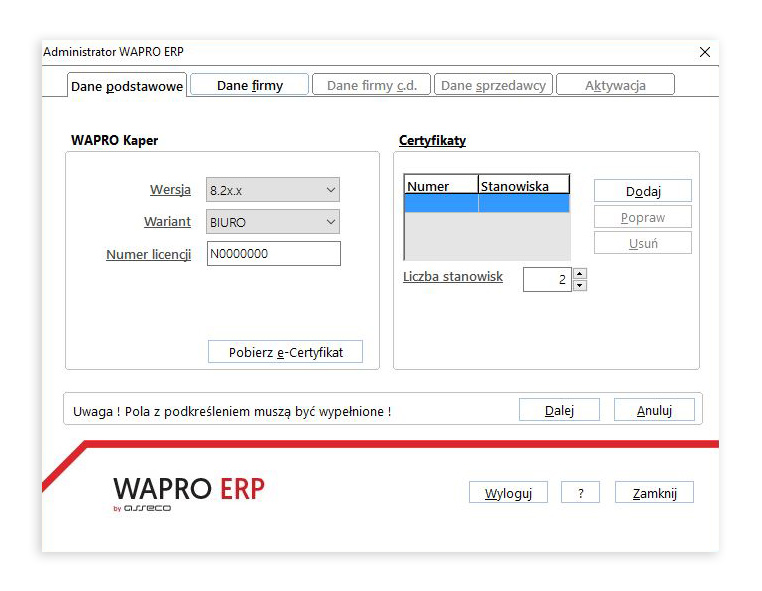Image resolution: width=762 pixels, height=591 pixels.
Task: Switch to the Dane podstawowe tab
Action: pos(127,86)
